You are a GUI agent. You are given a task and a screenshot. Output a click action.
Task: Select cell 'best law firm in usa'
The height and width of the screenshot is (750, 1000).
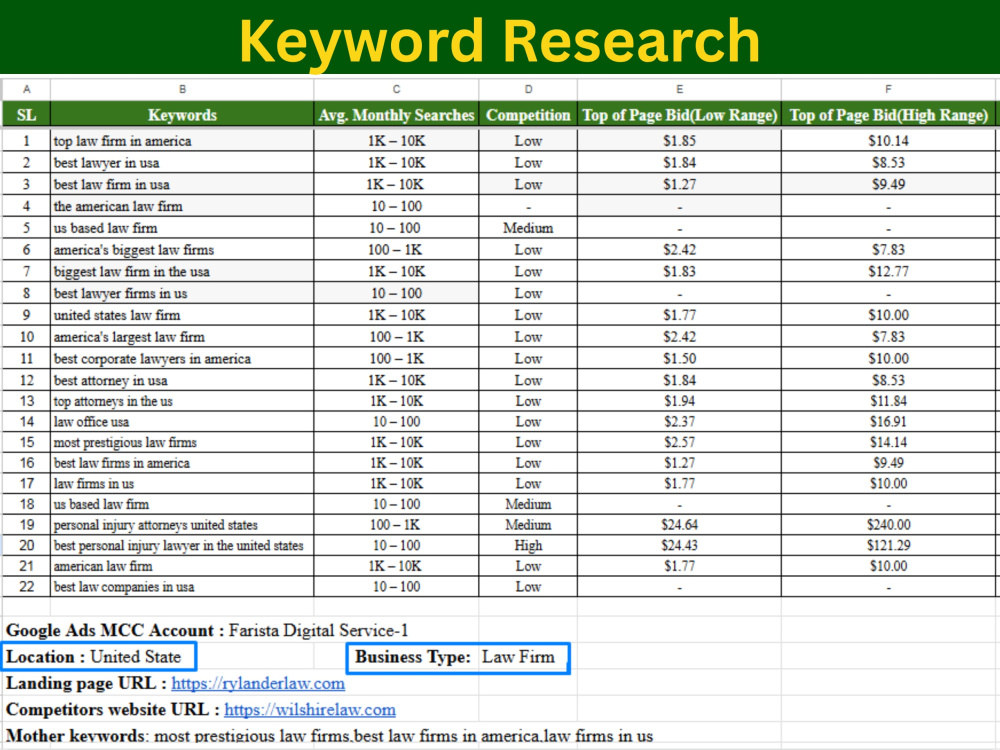(182, 184)
